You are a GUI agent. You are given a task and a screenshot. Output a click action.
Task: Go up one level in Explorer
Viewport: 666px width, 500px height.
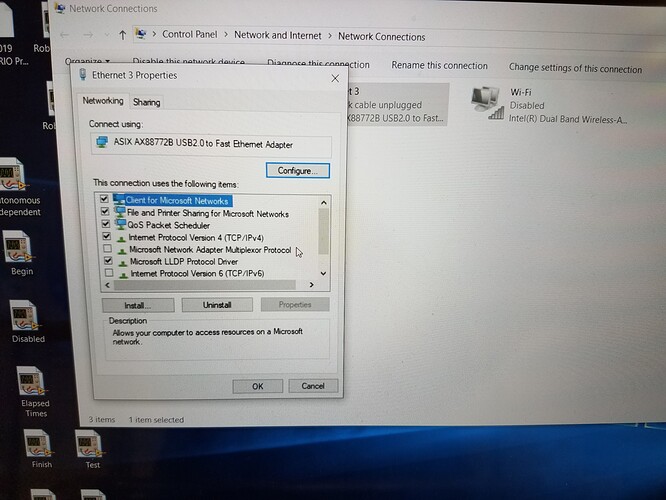pos(122,35)
